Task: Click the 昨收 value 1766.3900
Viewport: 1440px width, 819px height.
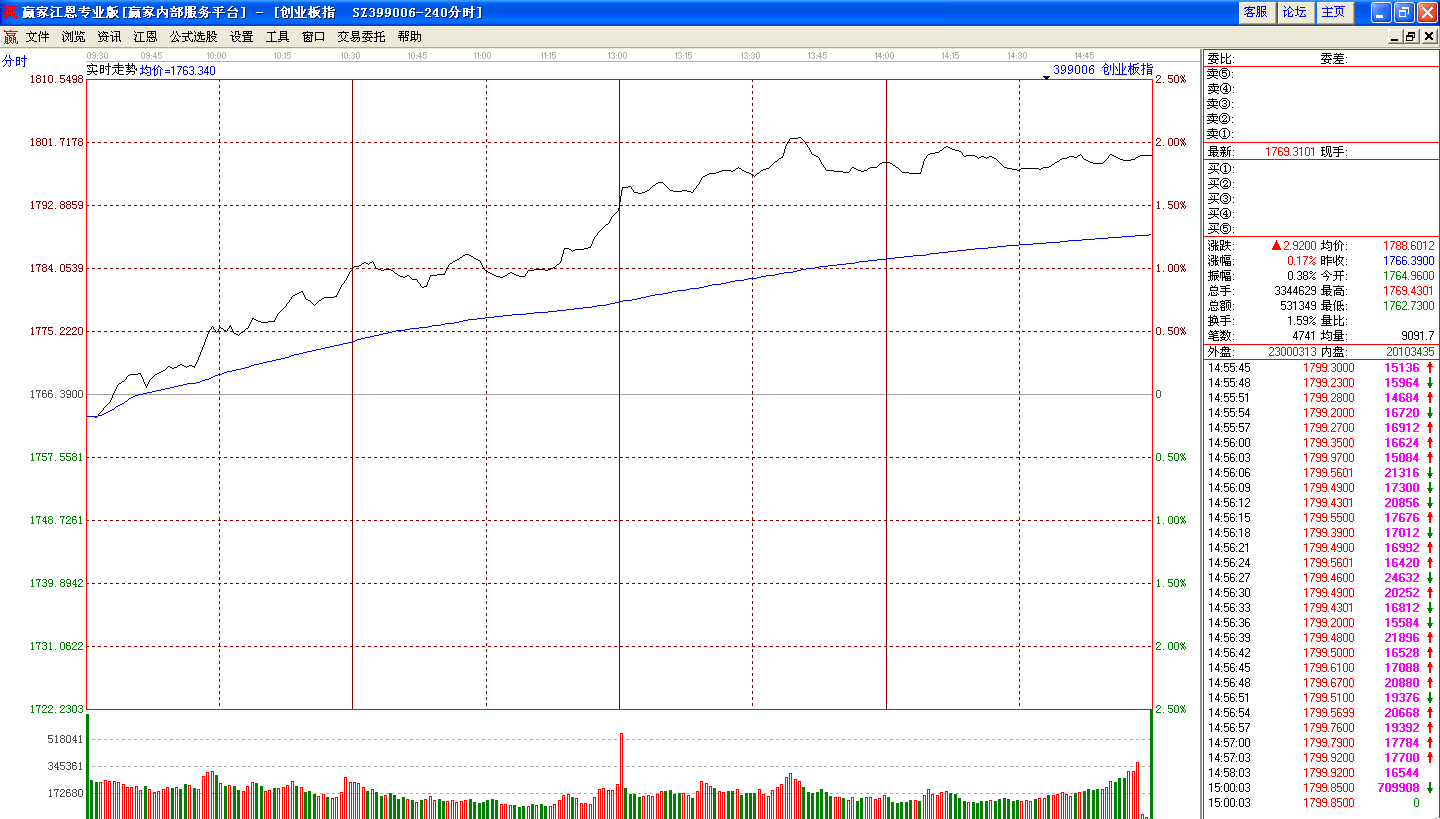Action: click(x=1408, y=260)
